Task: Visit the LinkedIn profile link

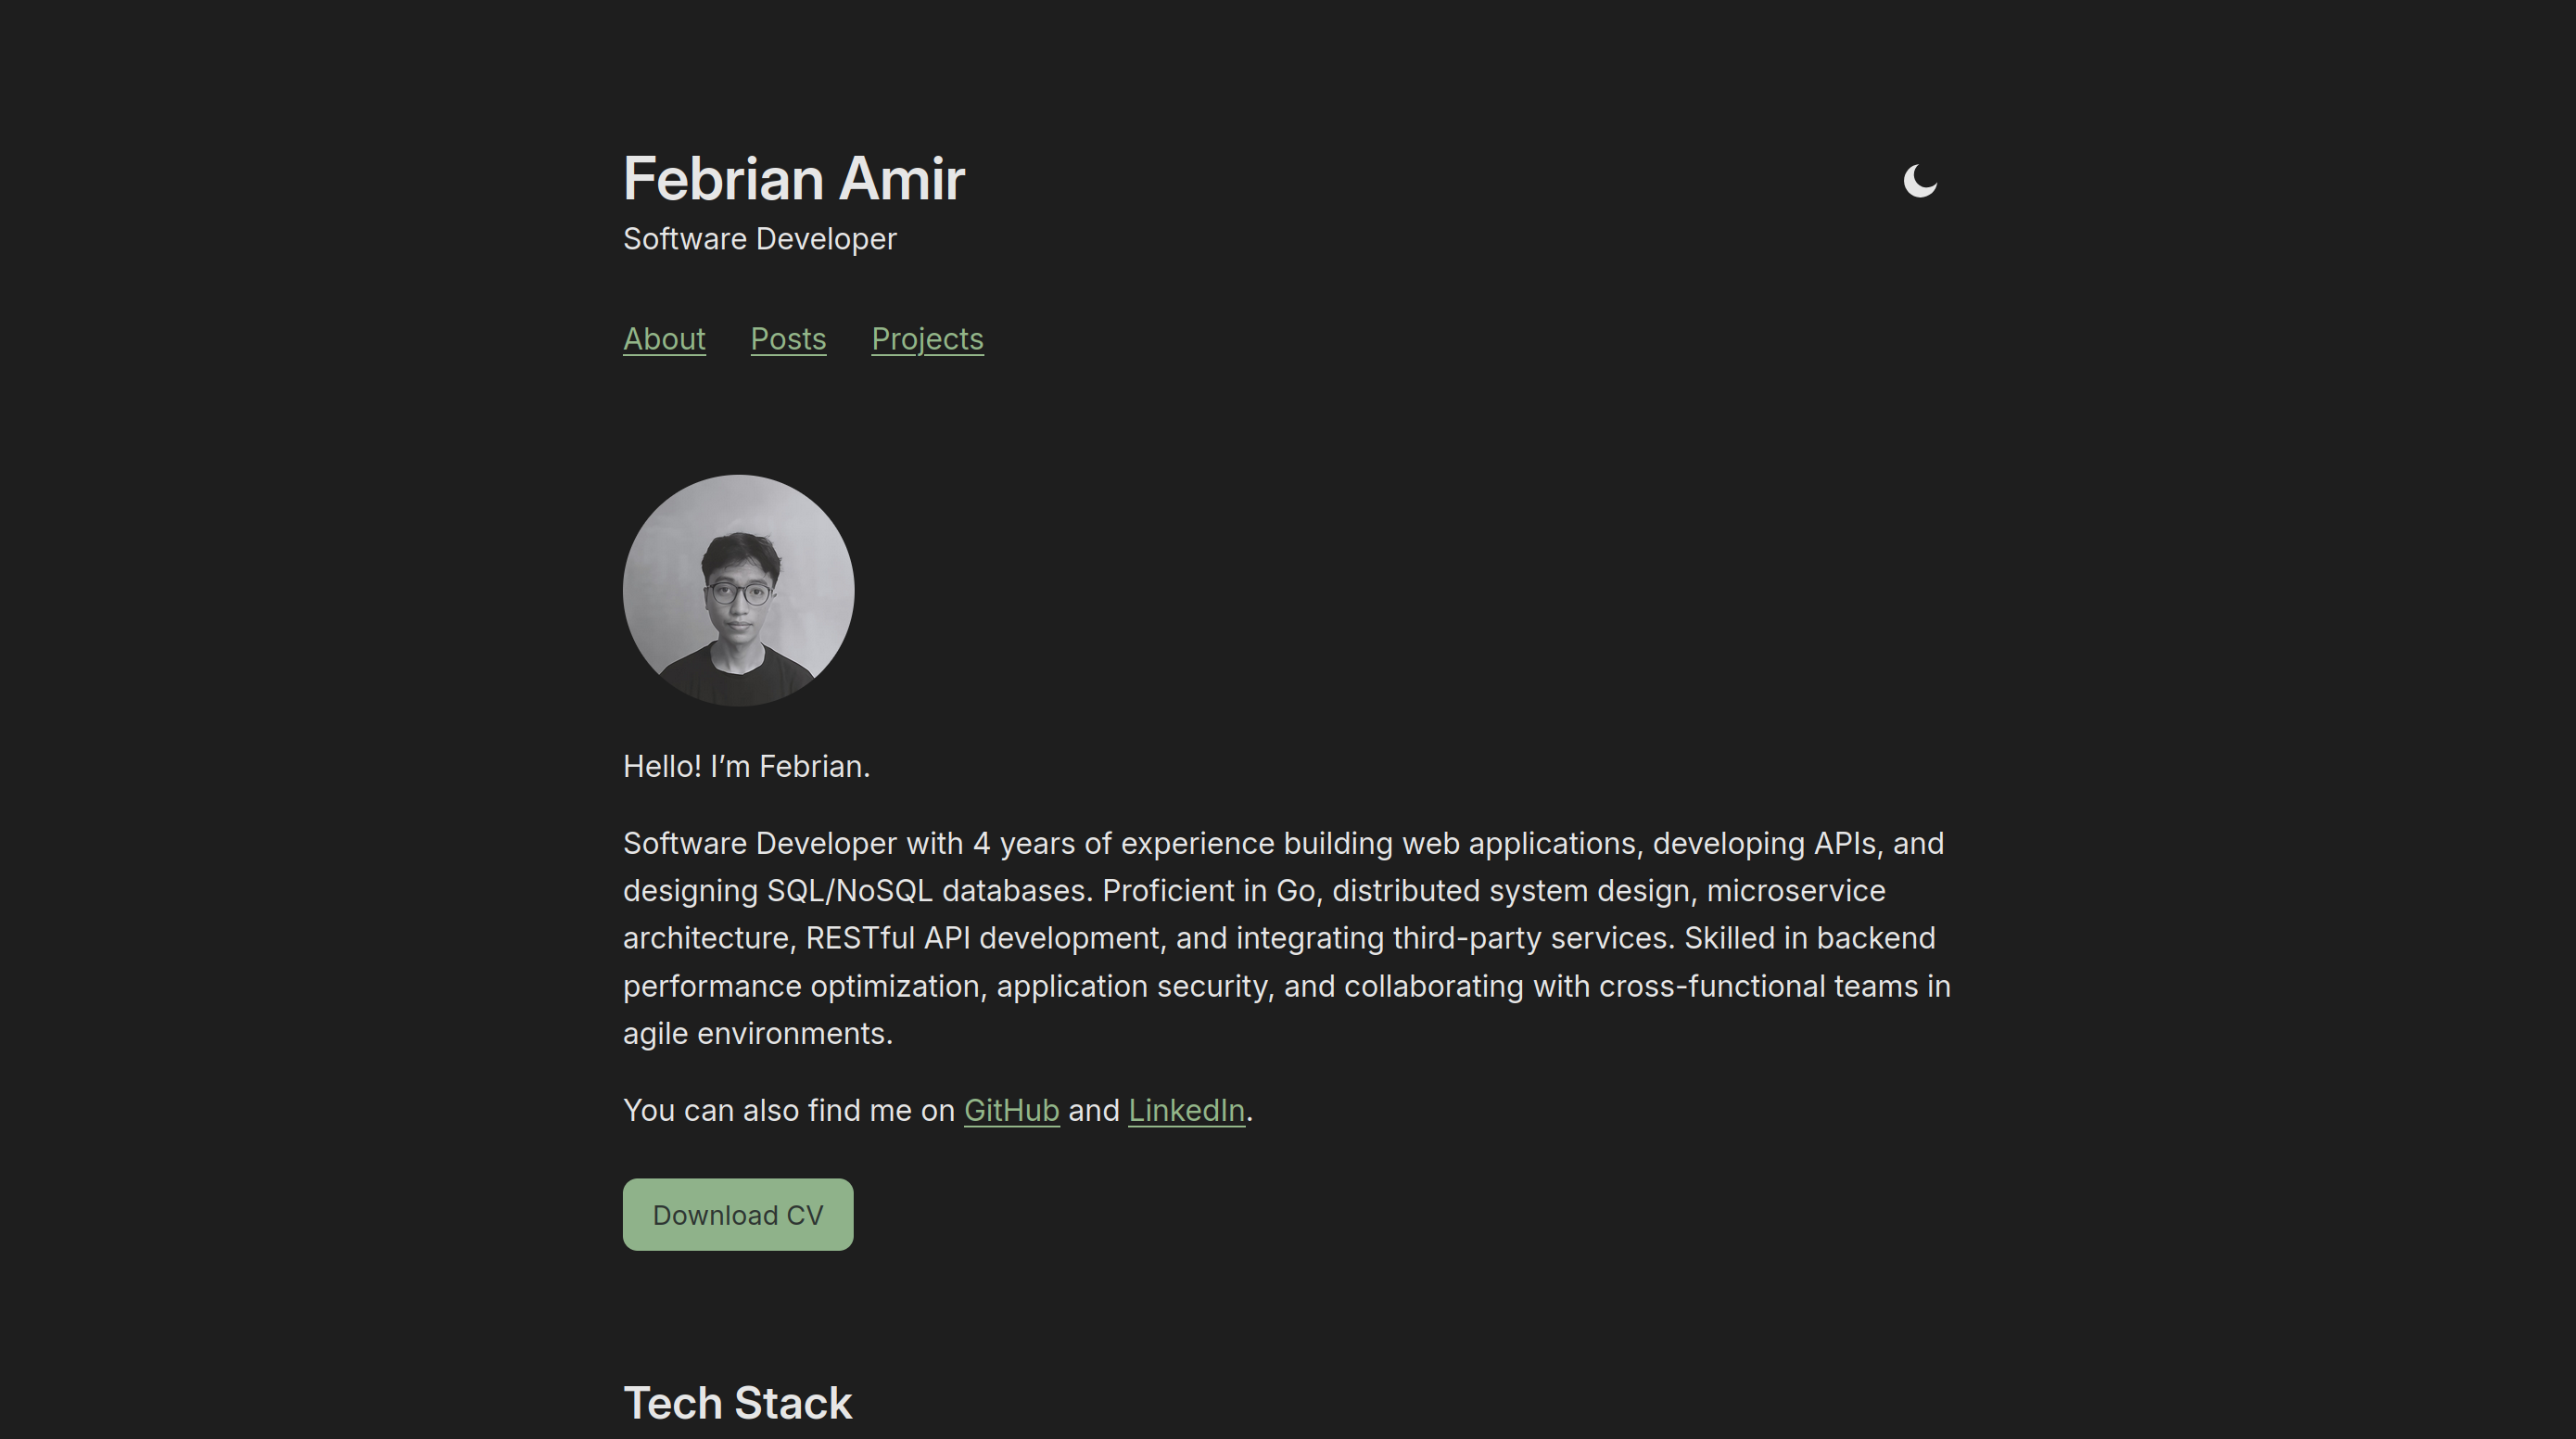Action: point(1186,1110)
